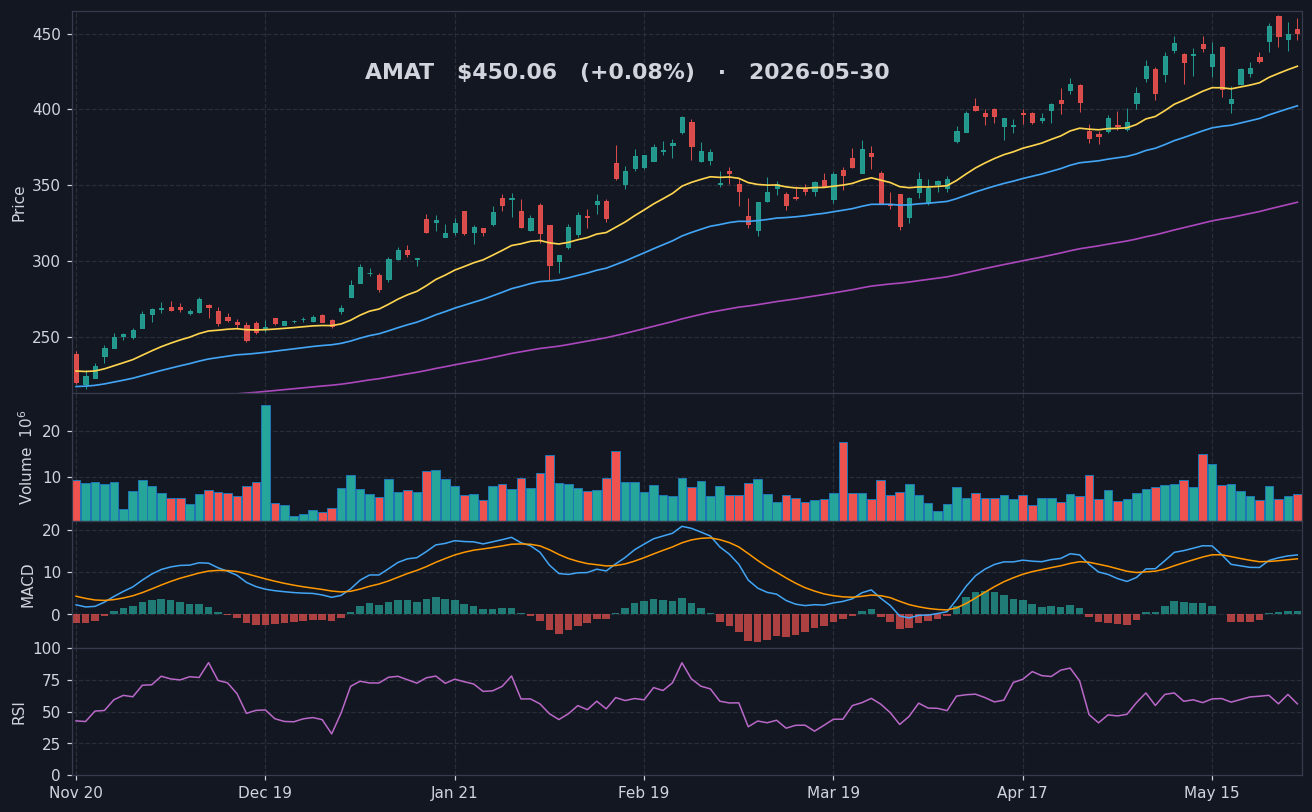This screenshot has width=1312, height=812.
Task: Click the Volume 10^6 axis label
Action: pyautogui.click(x=24, y=457)
